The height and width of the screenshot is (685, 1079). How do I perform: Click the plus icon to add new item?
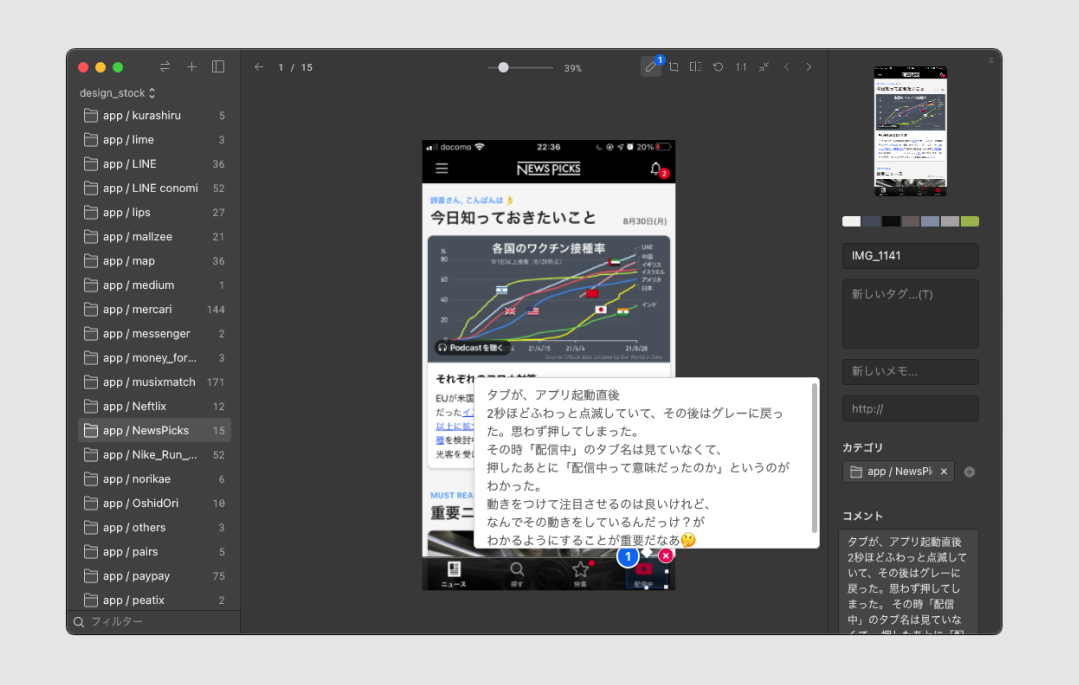tap(192, 67)
